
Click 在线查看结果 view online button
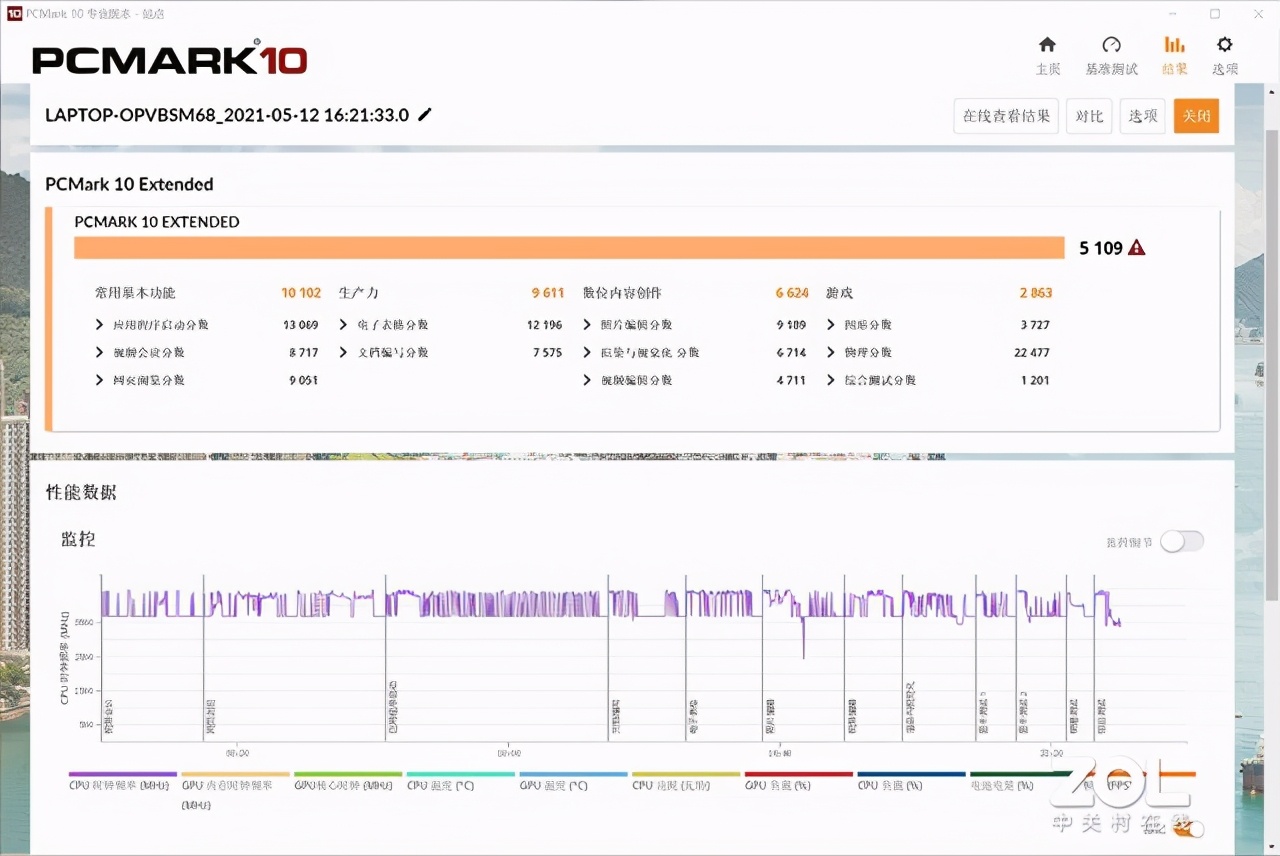(1006, 116)
